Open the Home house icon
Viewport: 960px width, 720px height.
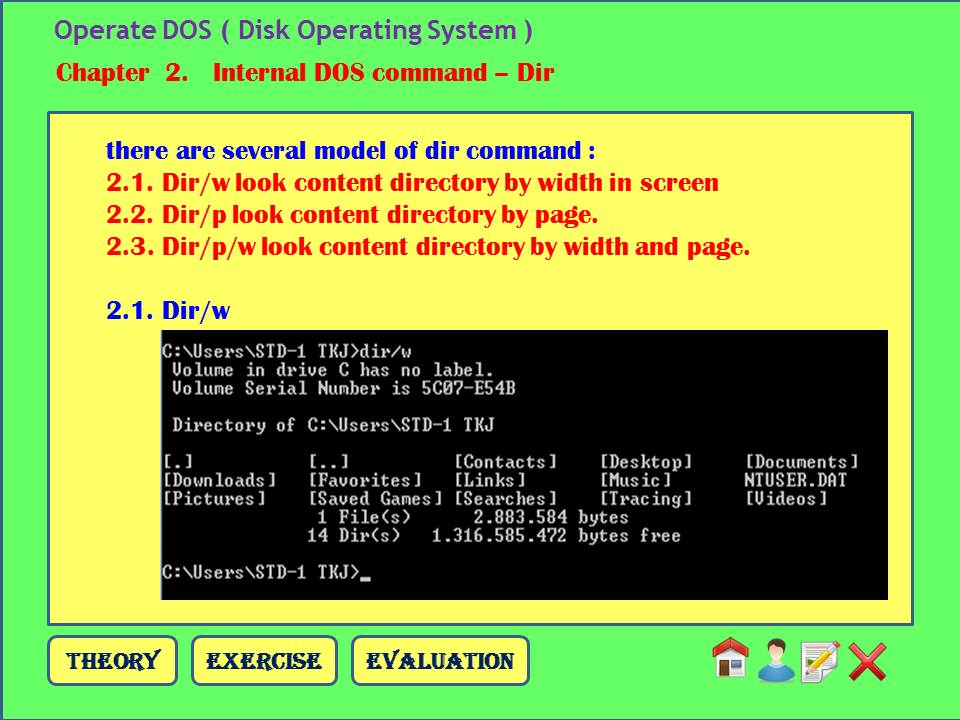click(x=730, y=658)
